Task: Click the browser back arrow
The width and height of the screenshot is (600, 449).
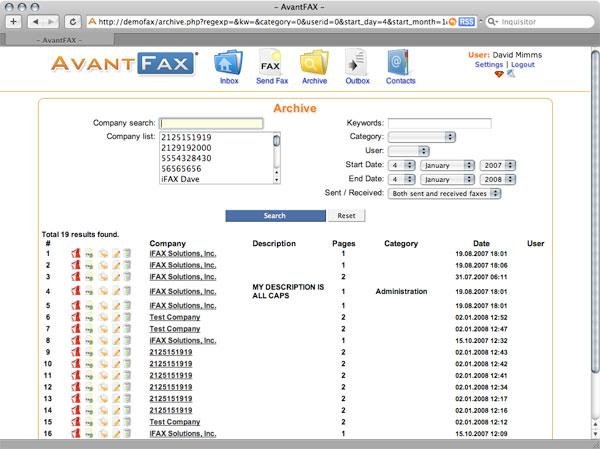Action: [36, 22]
